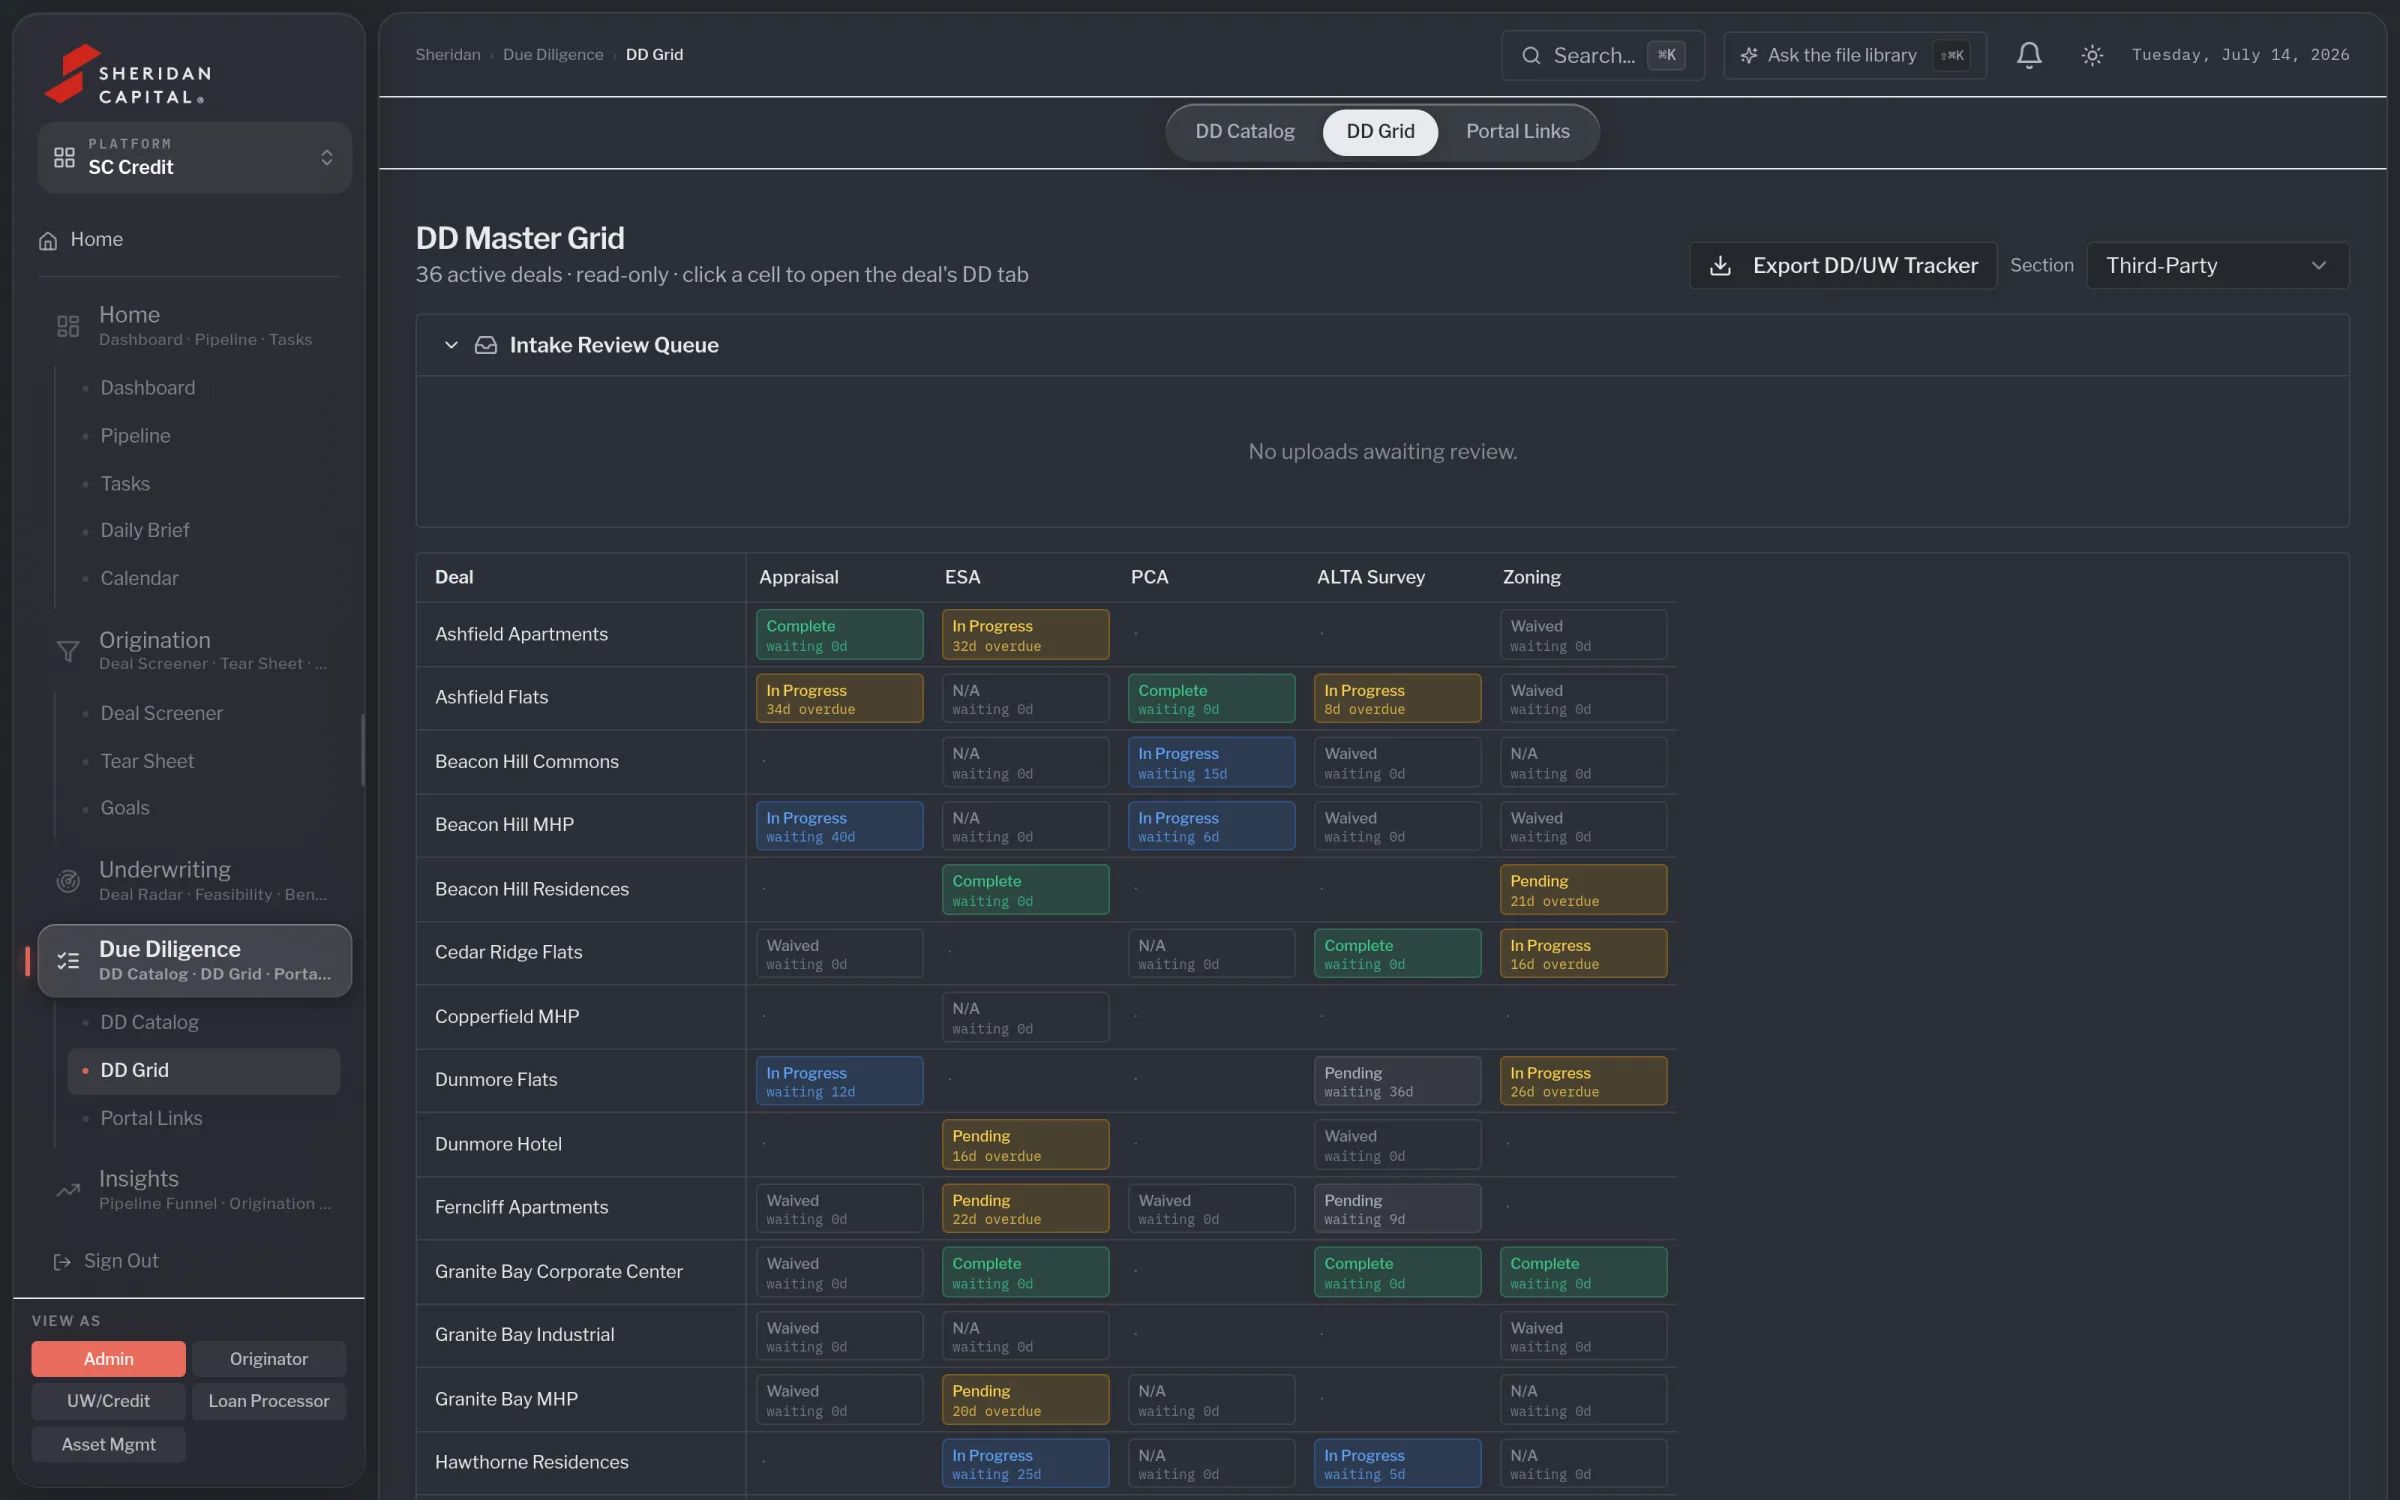This screenshot has width=2400, height=1500.
Task: Click the sparkle icon in Ask the file library
Action: pyautogui.click(x=1748, y=55)
